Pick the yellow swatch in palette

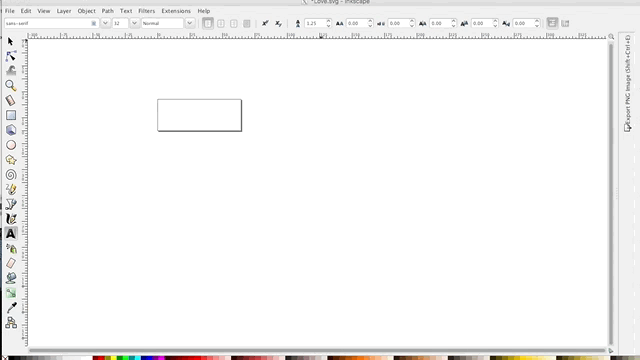[x=113, y=358]
